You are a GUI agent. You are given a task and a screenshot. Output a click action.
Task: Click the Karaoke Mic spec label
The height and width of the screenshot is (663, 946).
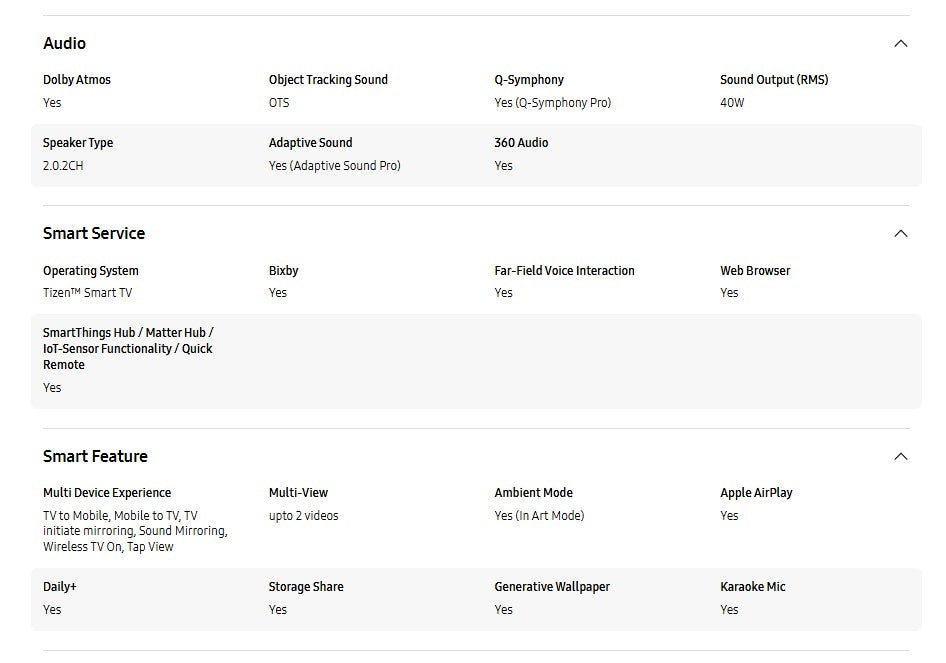click(x=753, y=587)
